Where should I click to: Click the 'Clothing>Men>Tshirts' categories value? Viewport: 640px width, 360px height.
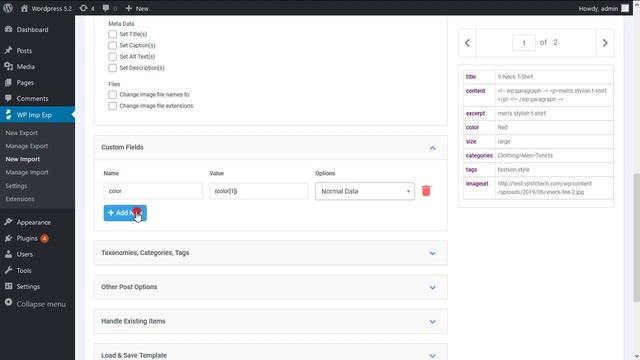click(x=525, y=156)
